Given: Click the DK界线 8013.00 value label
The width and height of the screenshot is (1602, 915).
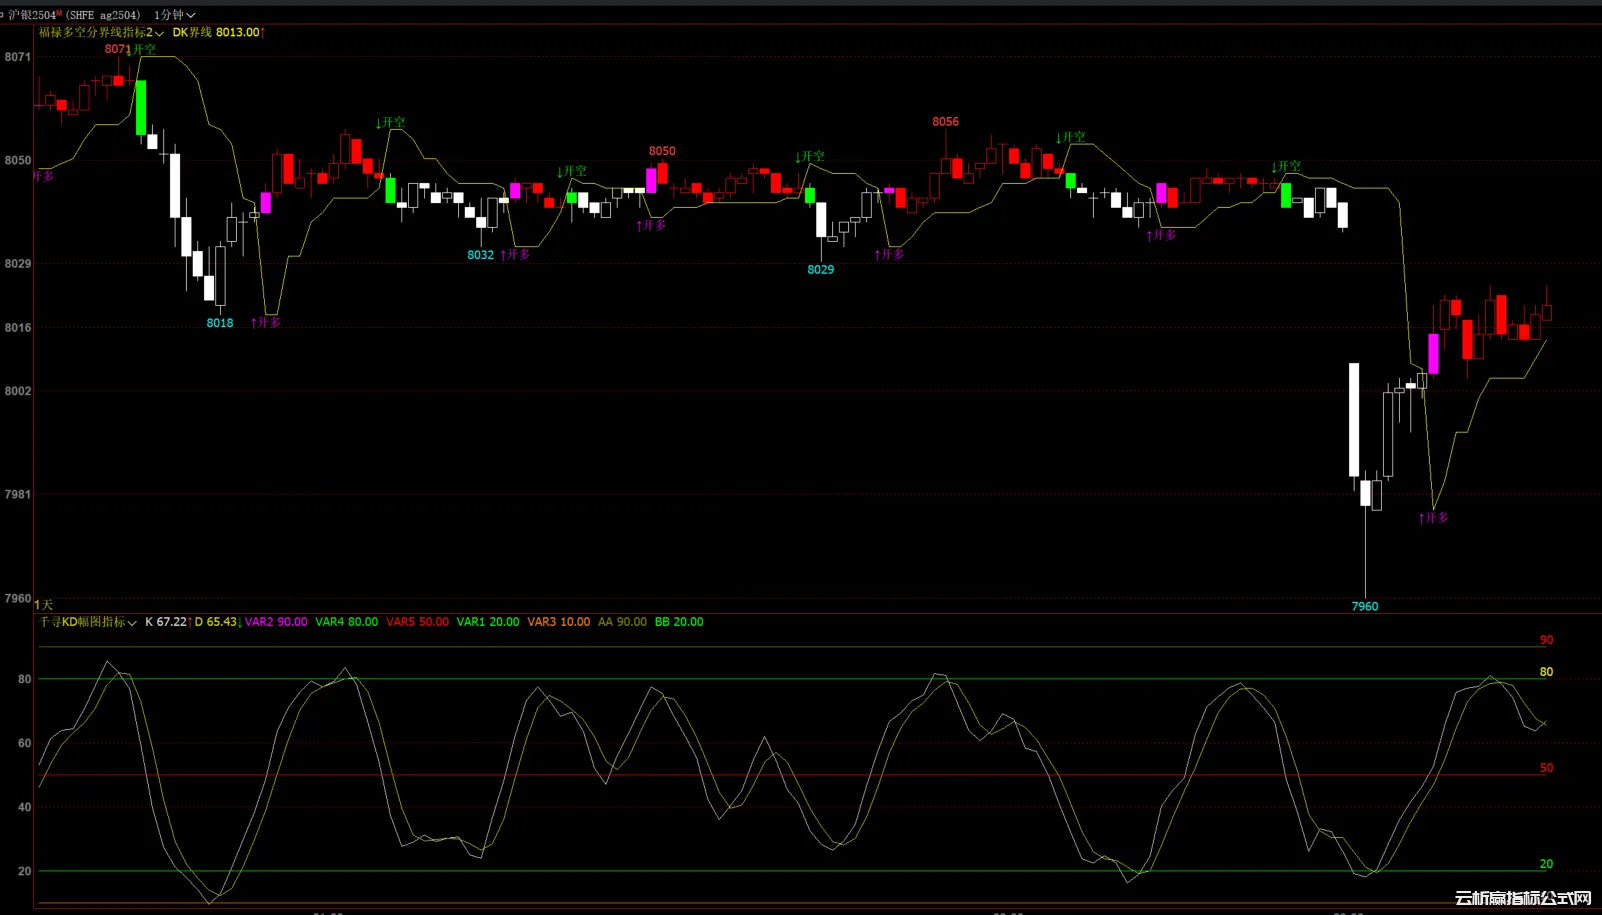Looking at the screenshot, I should (218, 33).
